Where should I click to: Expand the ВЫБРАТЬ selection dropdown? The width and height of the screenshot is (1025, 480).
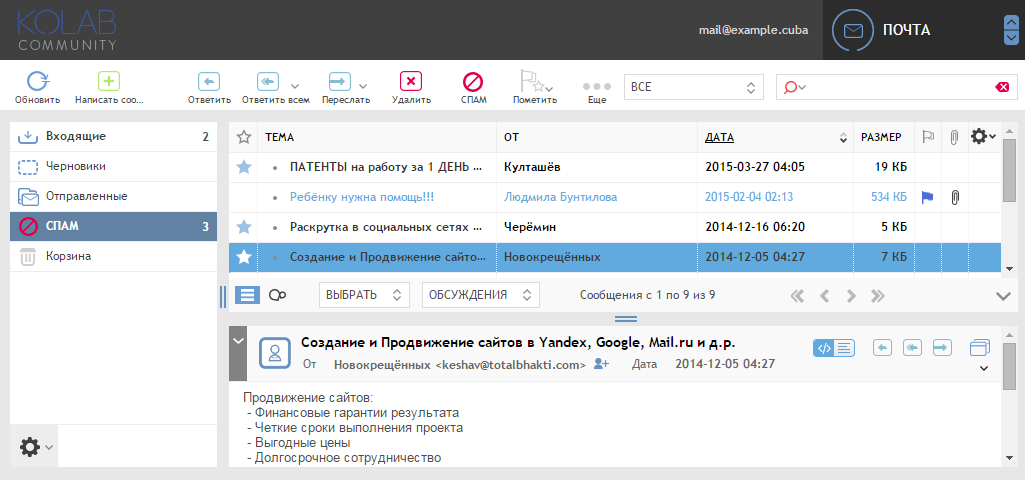click(364, 295)
